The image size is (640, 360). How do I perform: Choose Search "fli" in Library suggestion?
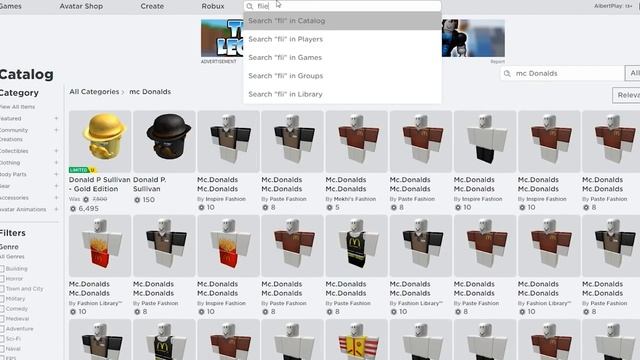tap(342, 94)
